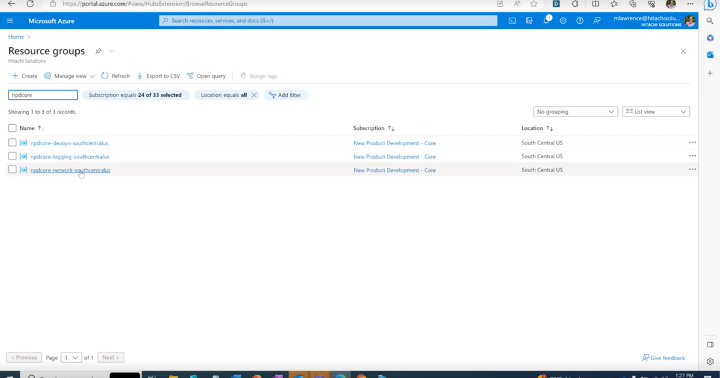
Task: Open the Bing Copilot sidebar icon
Action: tap(710, 4)
